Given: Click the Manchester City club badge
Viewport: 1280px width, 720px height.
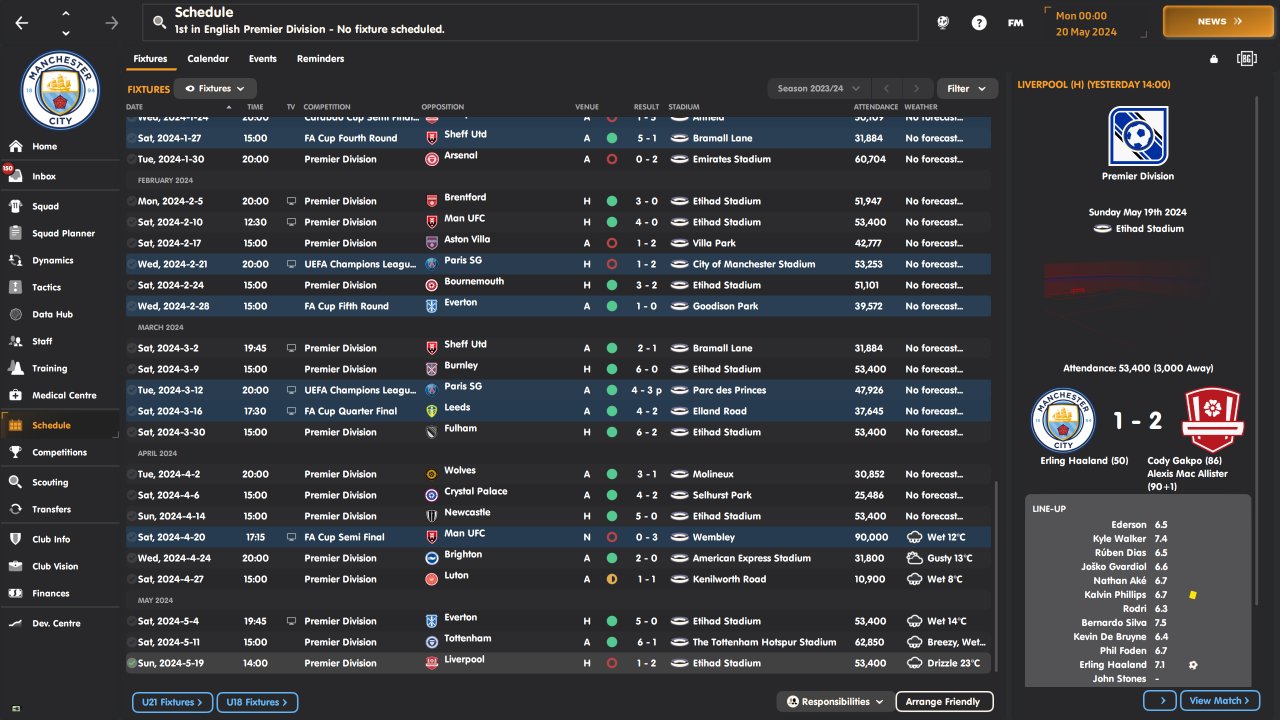Looking at the screenshot, I should 60,90.
